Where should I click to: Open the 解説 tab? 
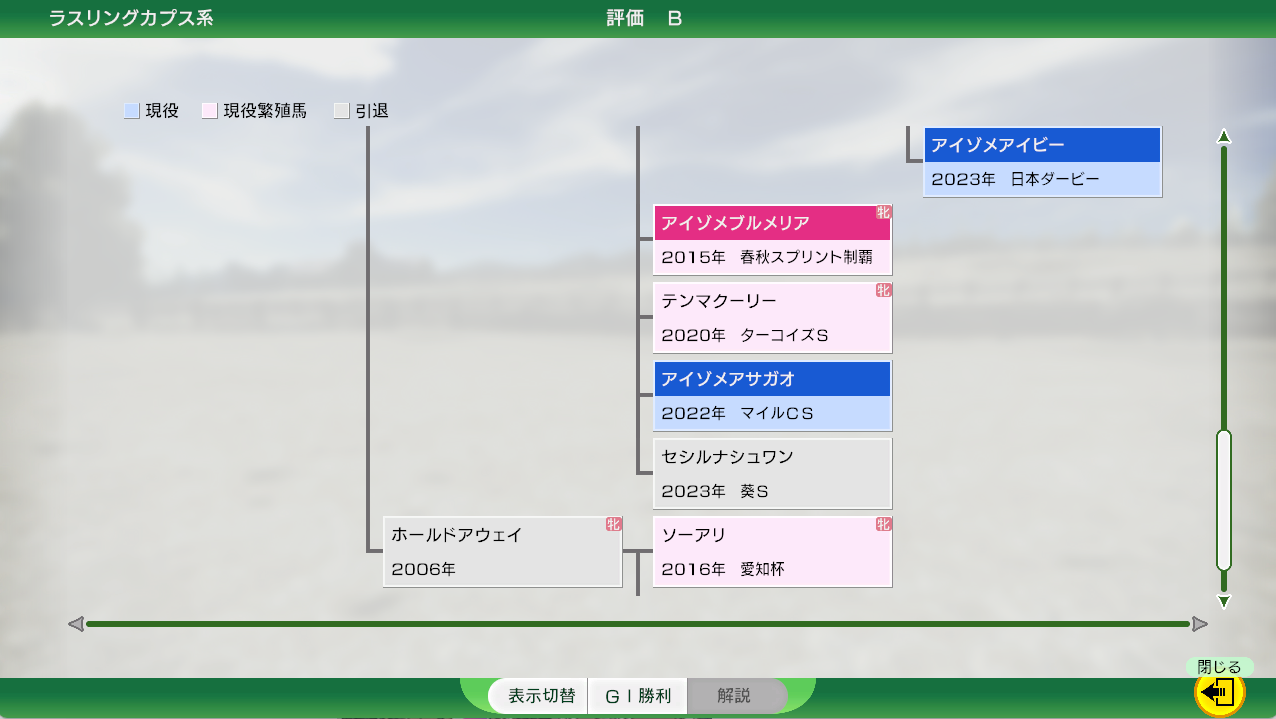pos(734,696)
